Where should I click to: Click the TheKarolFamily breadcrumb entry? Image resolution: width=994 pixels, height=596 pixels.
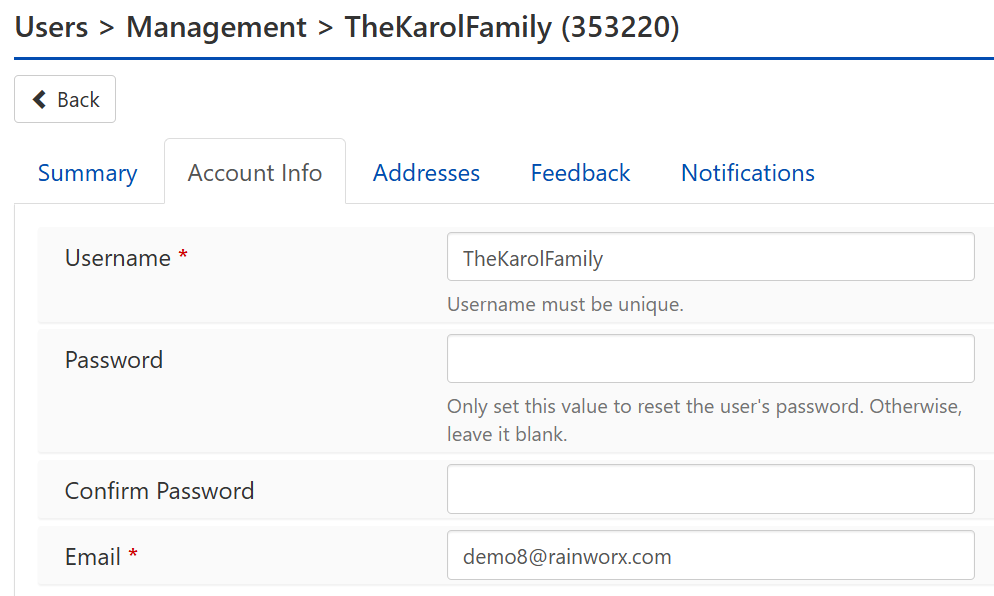(450, 27)
